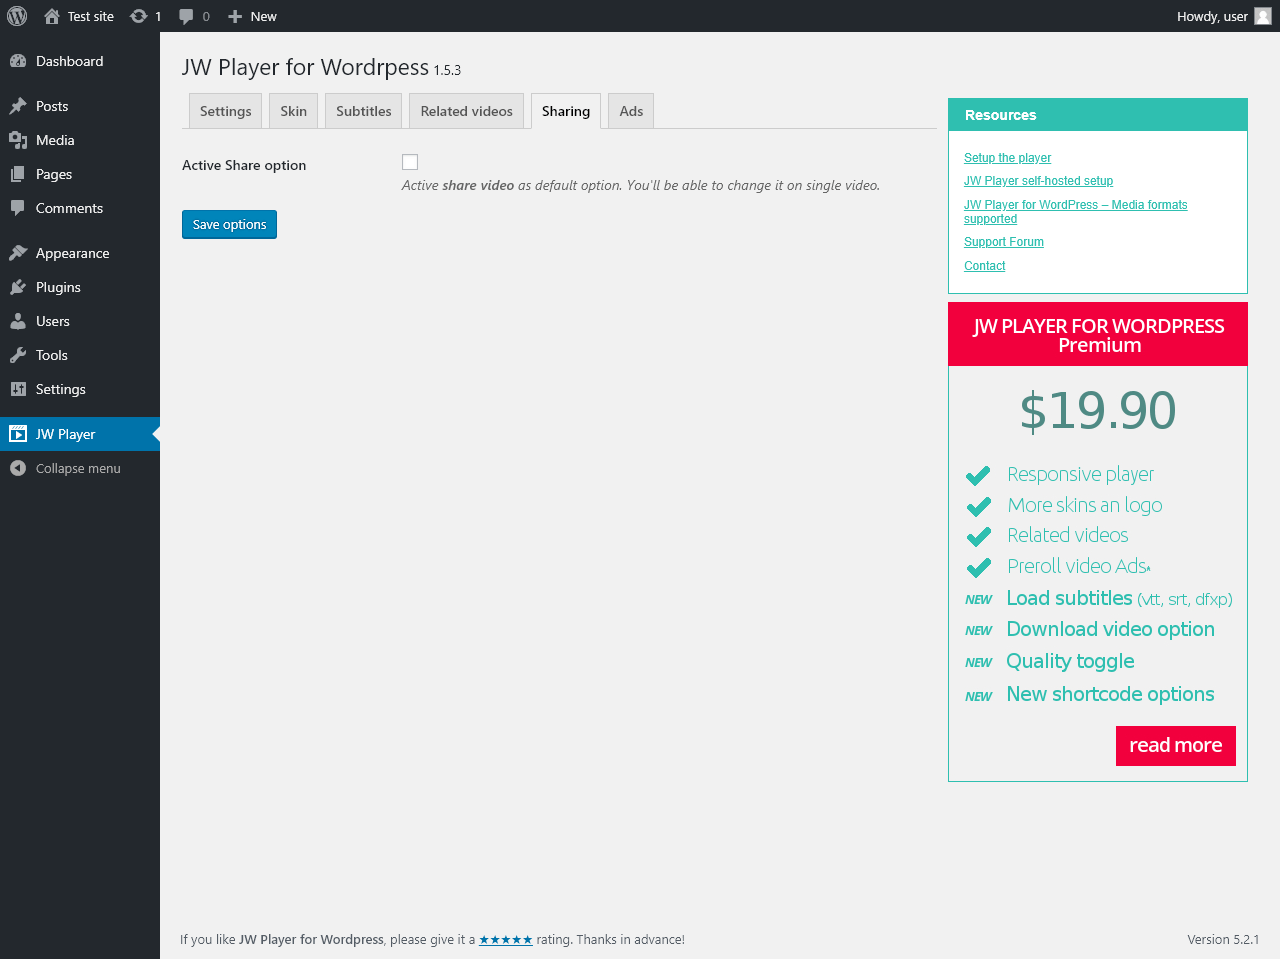Click the Load subtitles feature text

(x=1120, y=598)
